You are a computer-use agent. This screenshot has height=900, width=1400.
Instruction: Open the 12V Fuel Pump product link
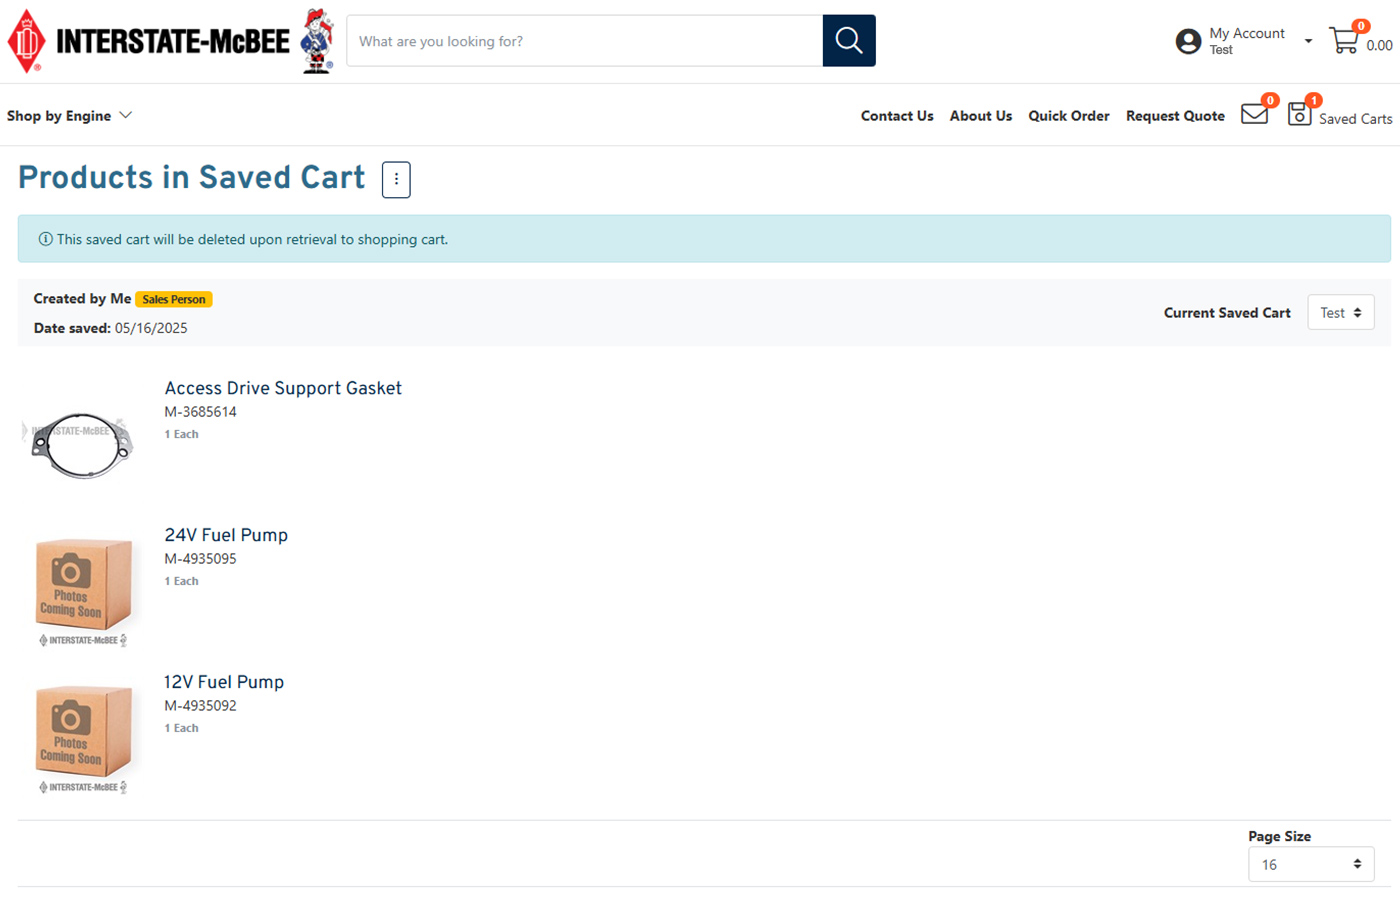click(224, 682)
